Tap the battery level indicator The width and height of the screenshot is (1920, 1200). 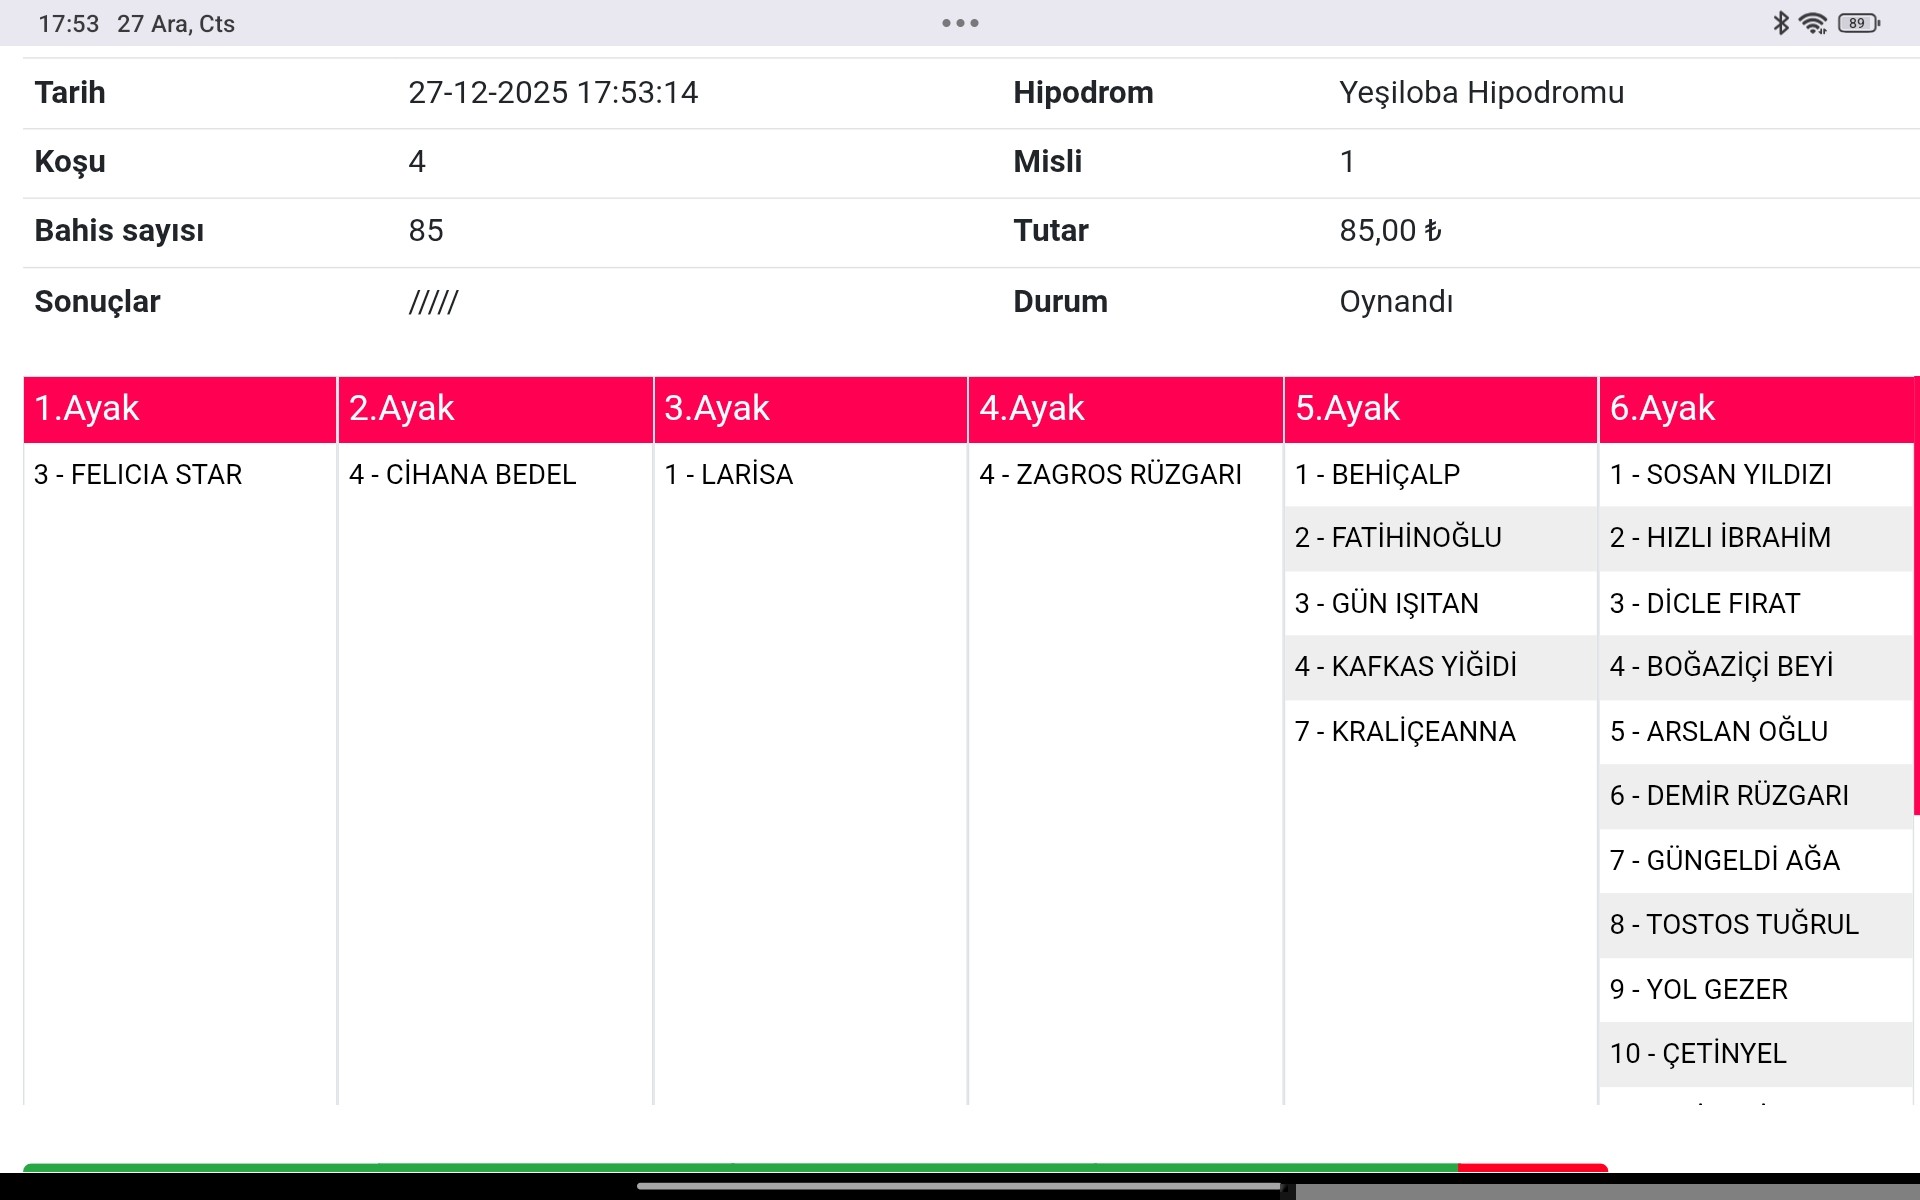pyautogui.click(x=1859, y=23)
